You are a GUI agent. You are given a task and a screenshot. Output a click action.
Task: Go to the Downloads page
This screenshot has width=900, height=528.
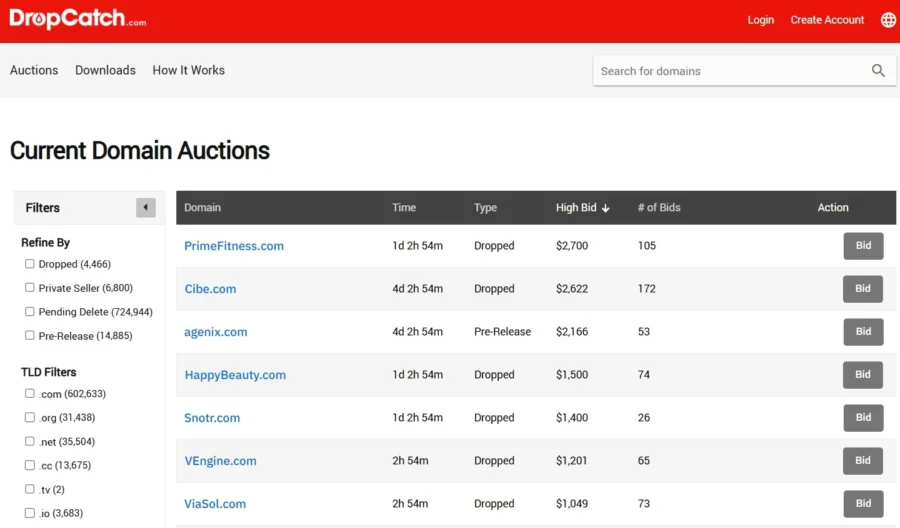(106, 70)
